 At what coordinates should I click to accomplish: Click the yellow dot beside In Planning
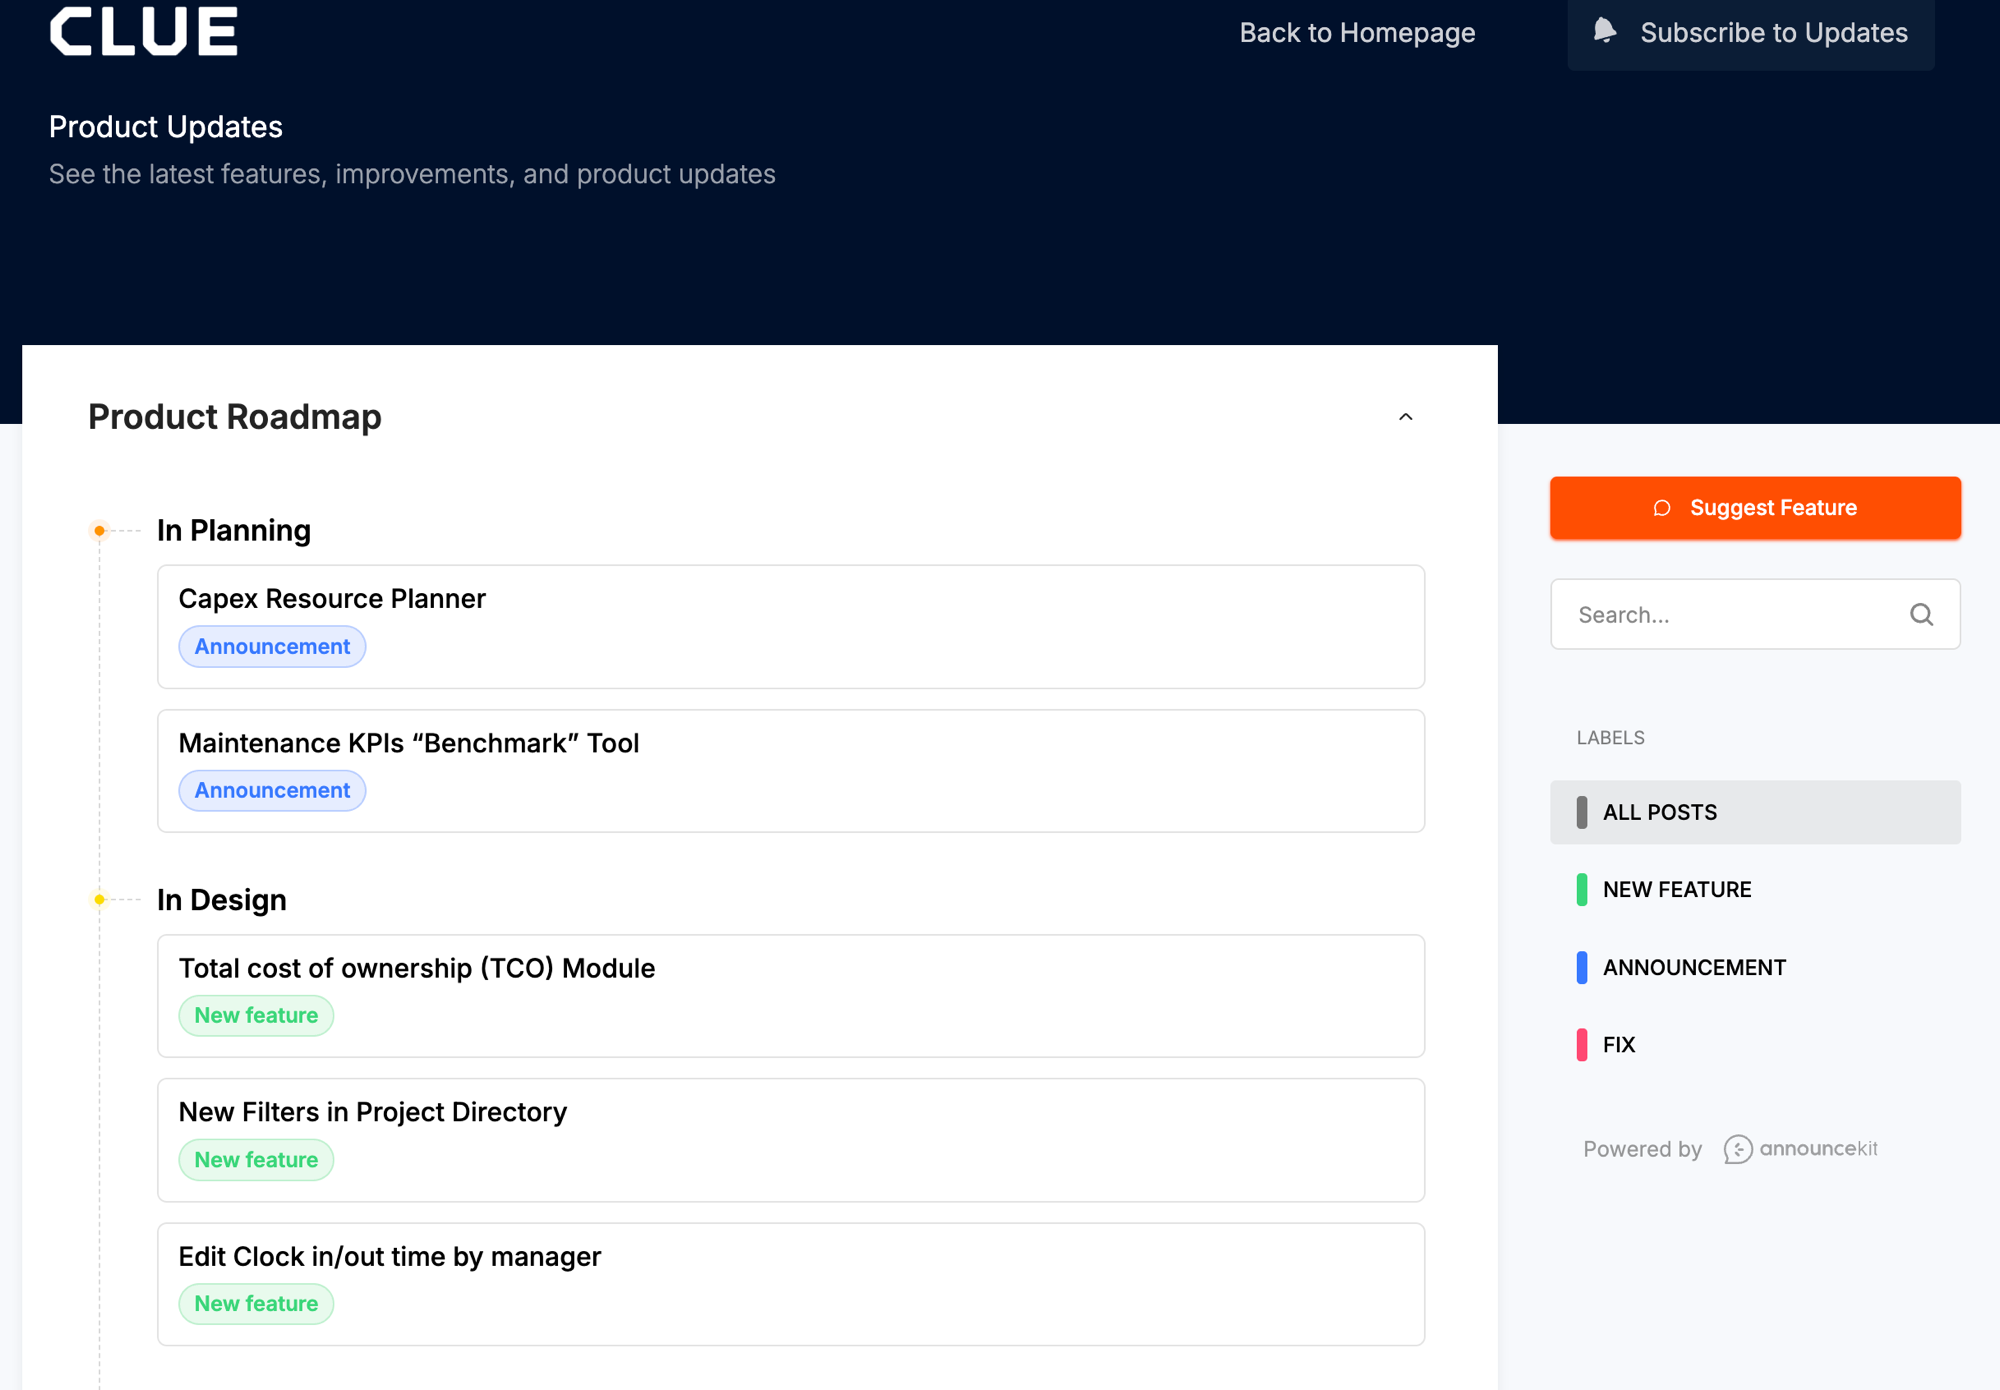(x=99, y=530)
